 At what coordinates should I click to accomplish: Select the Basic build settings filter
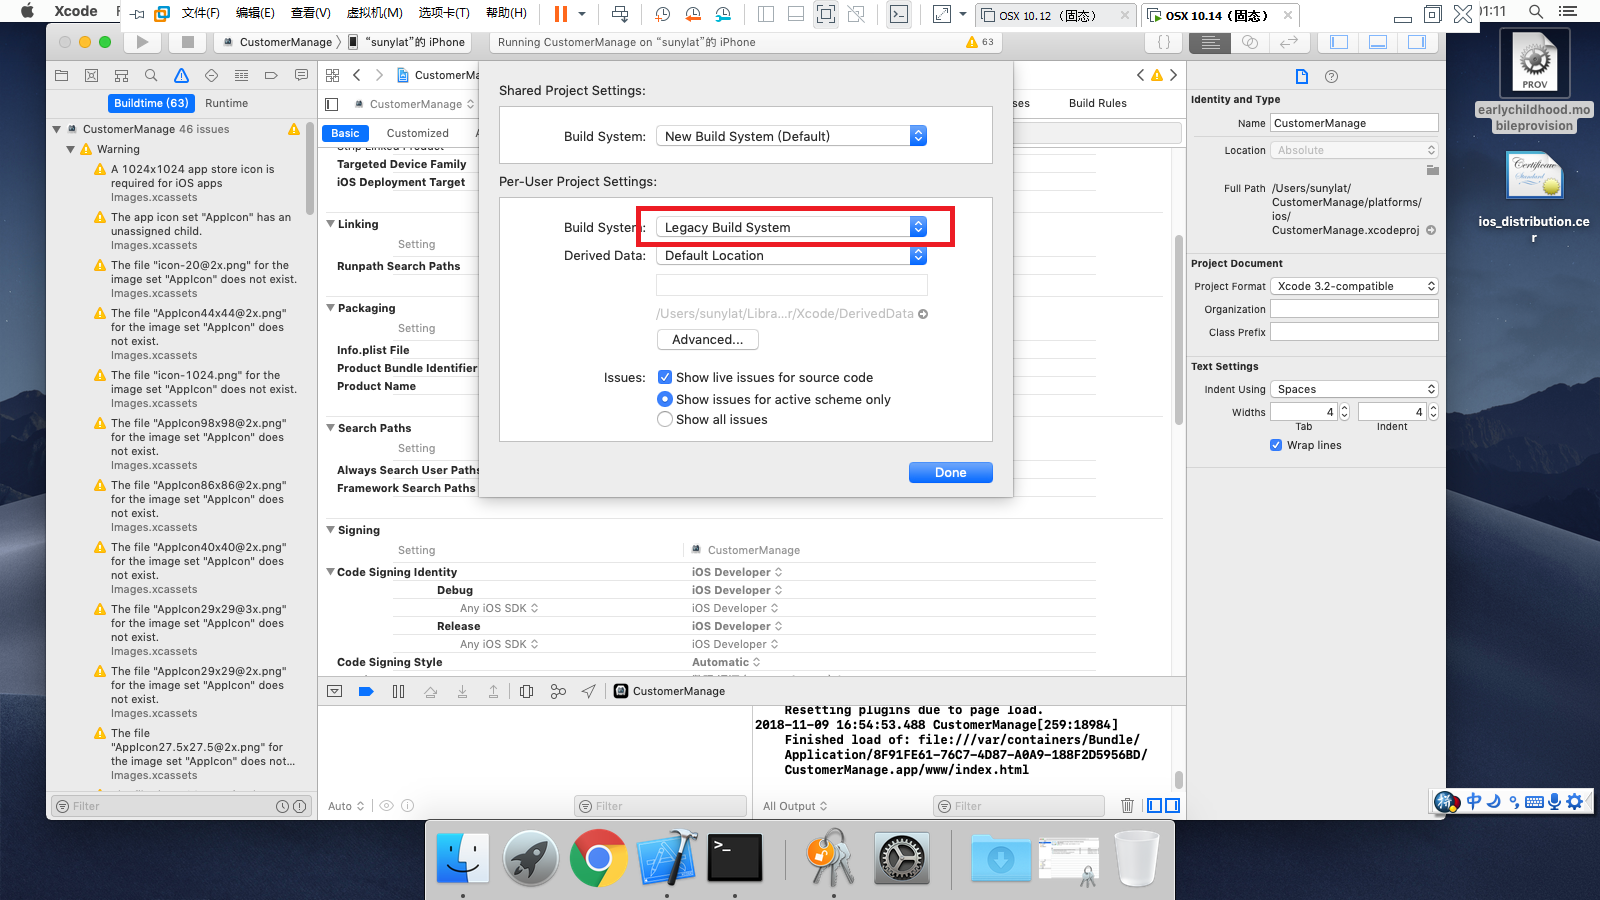coord(345,133)
